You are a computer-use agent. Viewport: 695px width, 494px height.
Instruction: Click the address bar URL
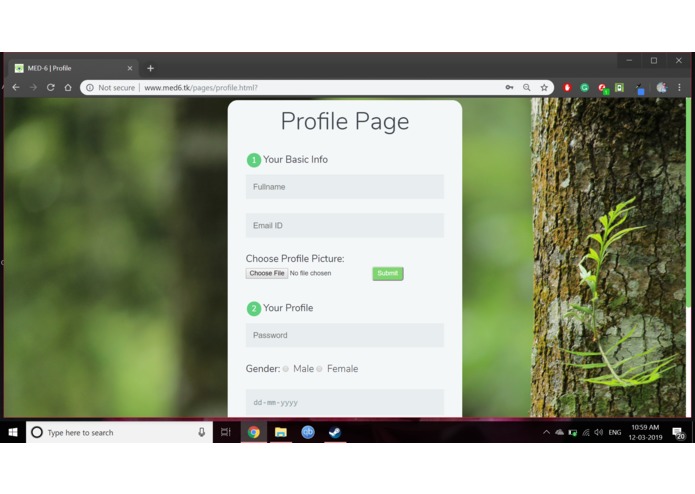click(x=201, y=88)
